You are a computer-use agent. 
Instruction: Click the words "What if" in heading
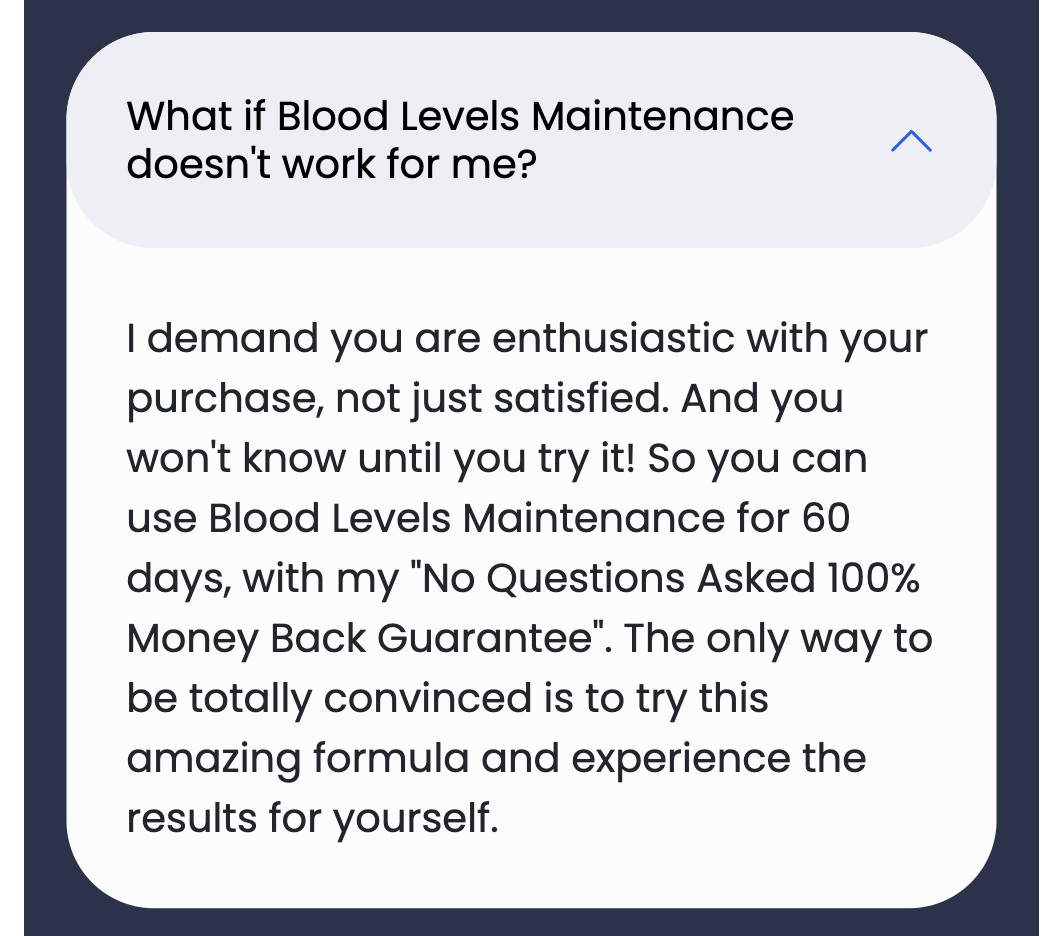tap(195, 117)
